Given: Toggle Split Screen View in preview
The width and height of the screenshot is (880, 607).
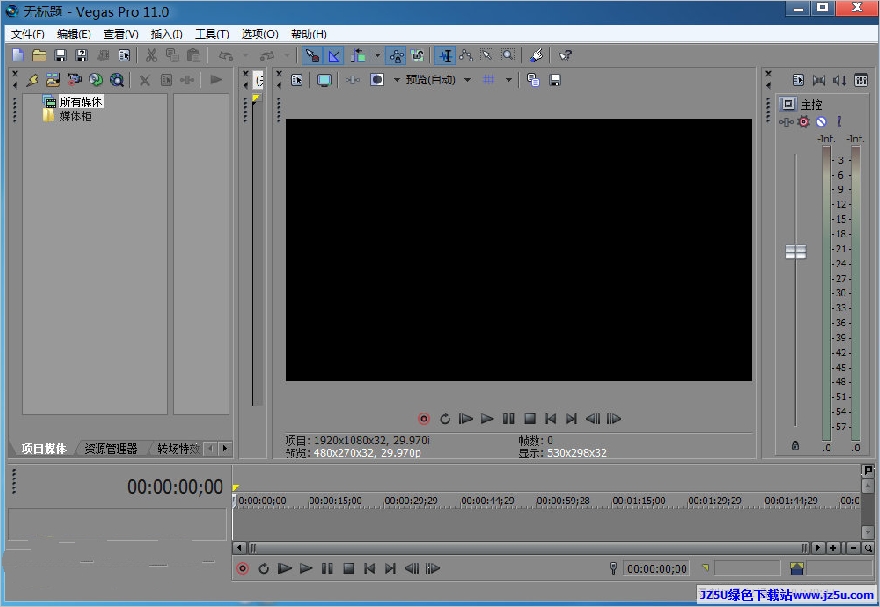Looking at the screenshot, I should pos(377,80).
